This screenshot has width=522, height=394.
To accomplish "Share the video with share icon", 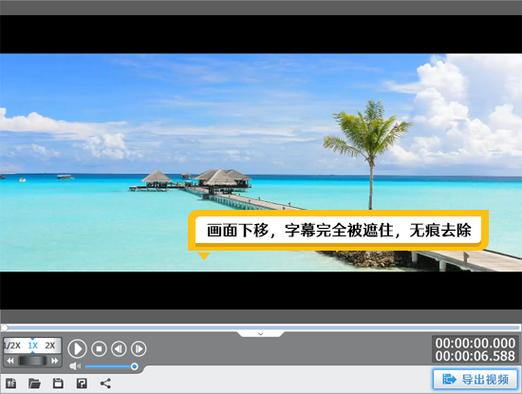I will (105, 383).
